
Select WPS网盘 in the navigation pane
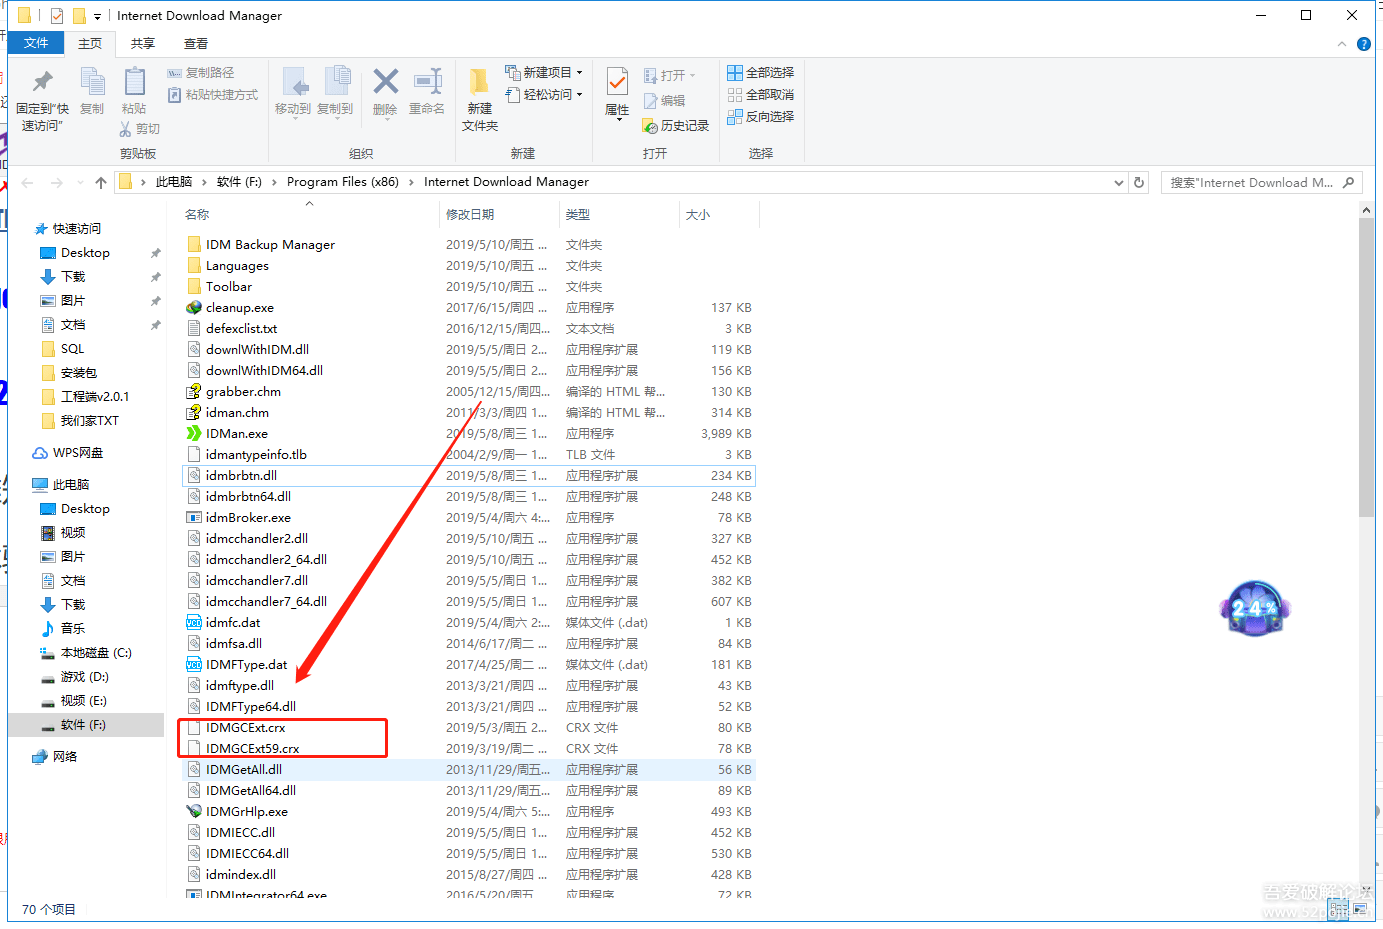coord(78,453)
